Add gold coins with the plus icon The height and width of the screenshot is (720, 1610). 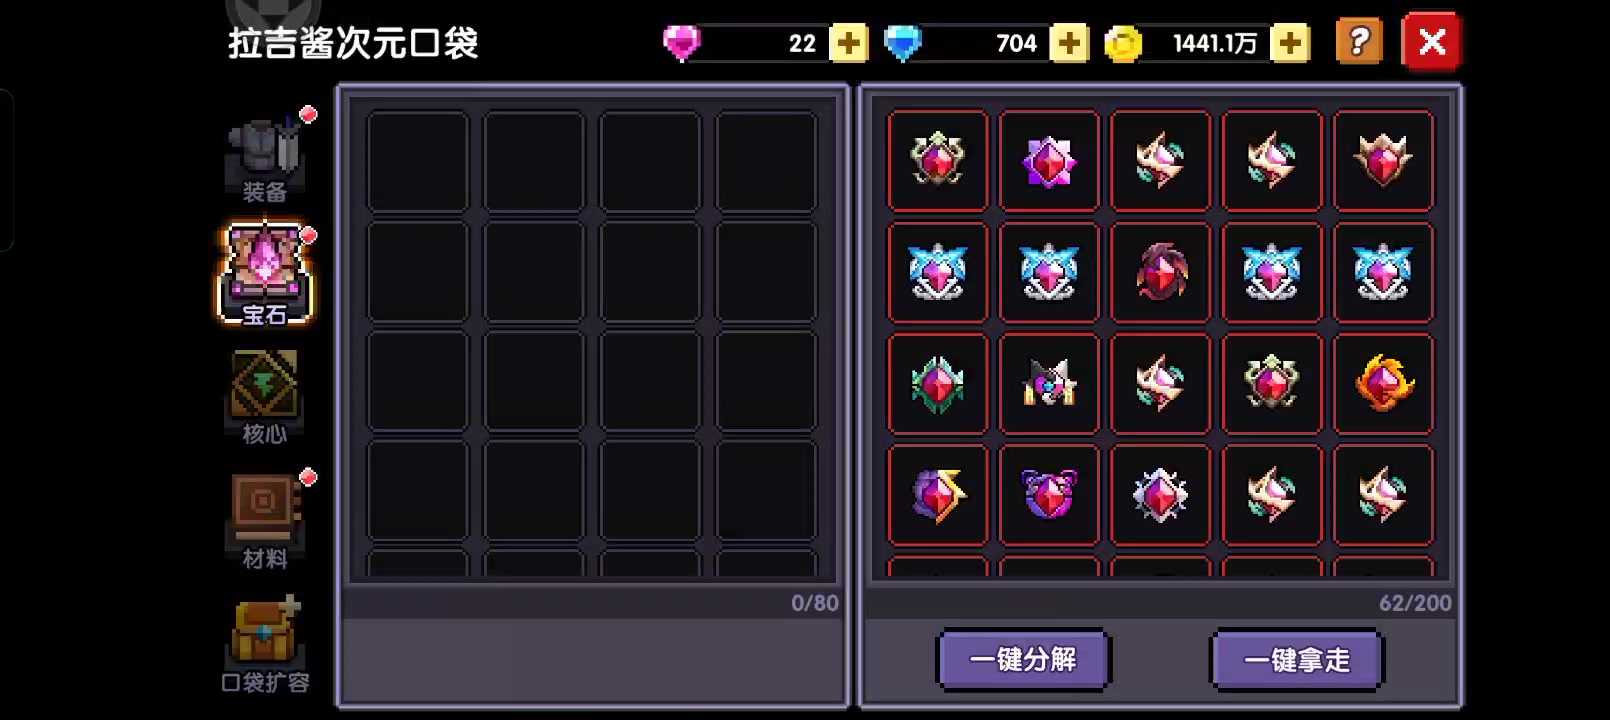pos(1290,43)
